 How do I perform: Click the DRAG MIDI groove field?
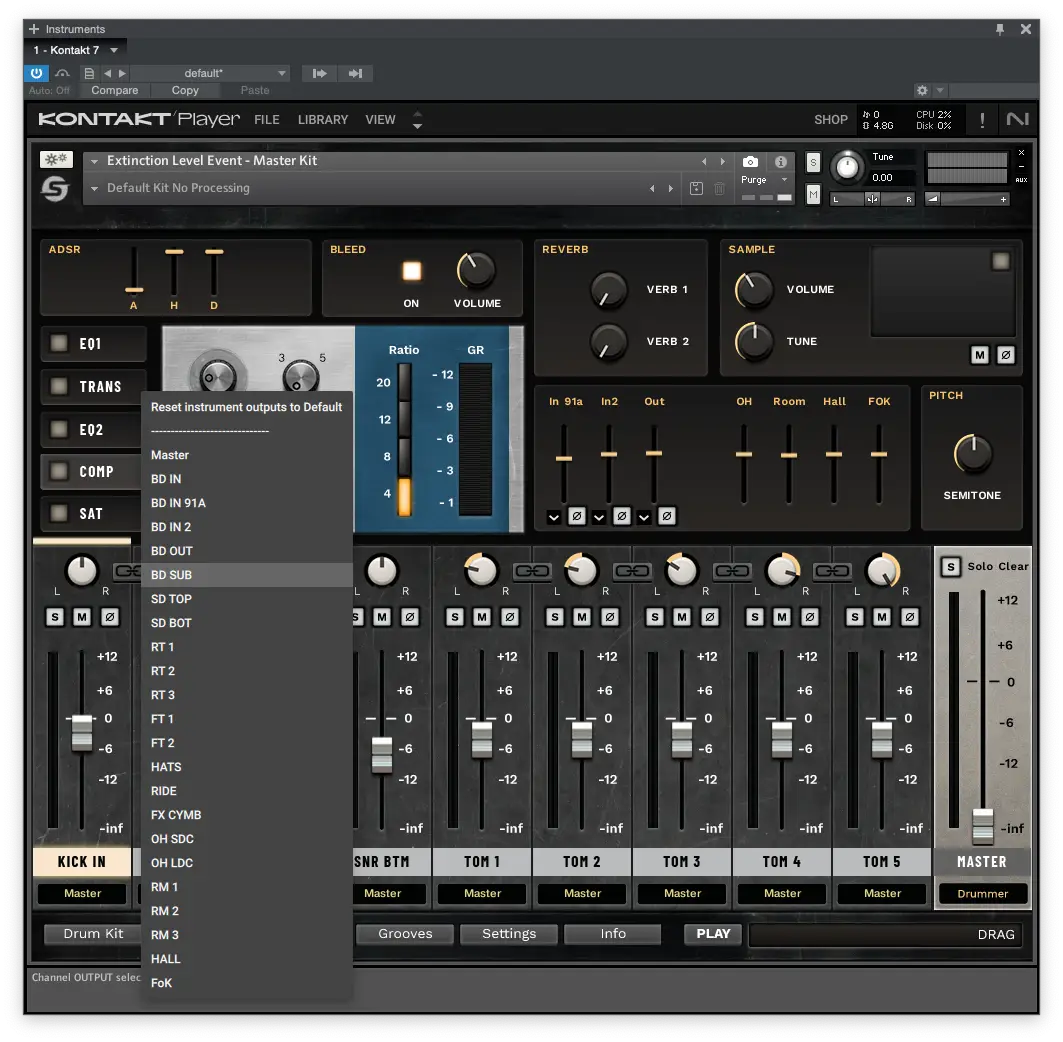(x=886, y=934)
